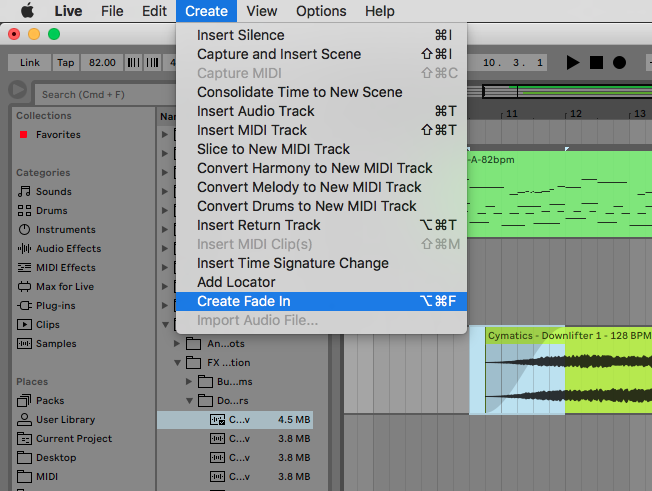Click the 82.00 tempo field
Image resolution: width=652 pixels, height=491 pixels.
coord(102,63)
